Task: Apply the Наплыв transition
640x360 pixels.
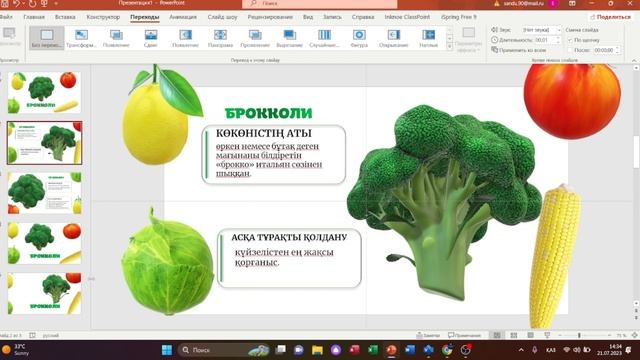Action: pos(429,38)
